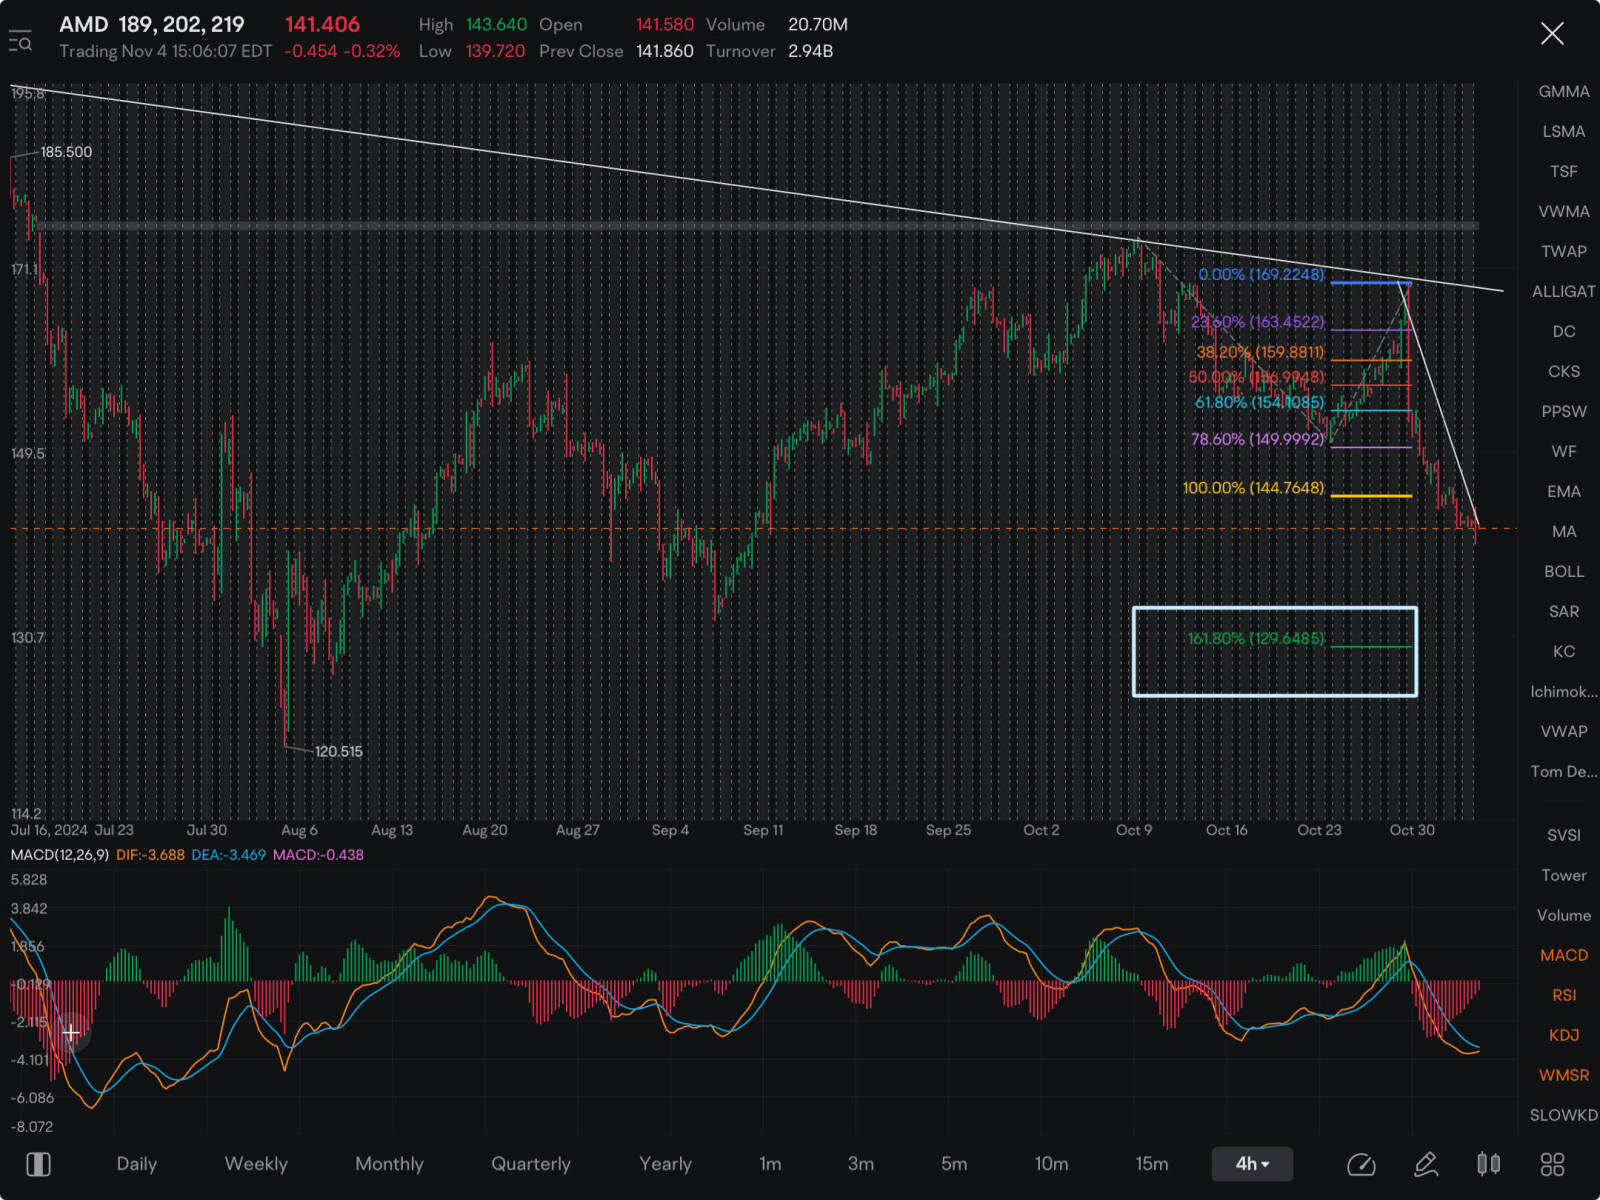1600x1200 pixels.
Task: Select the 61.80% (154.1085) Fibonacci level
Action: coord(1260,402)
